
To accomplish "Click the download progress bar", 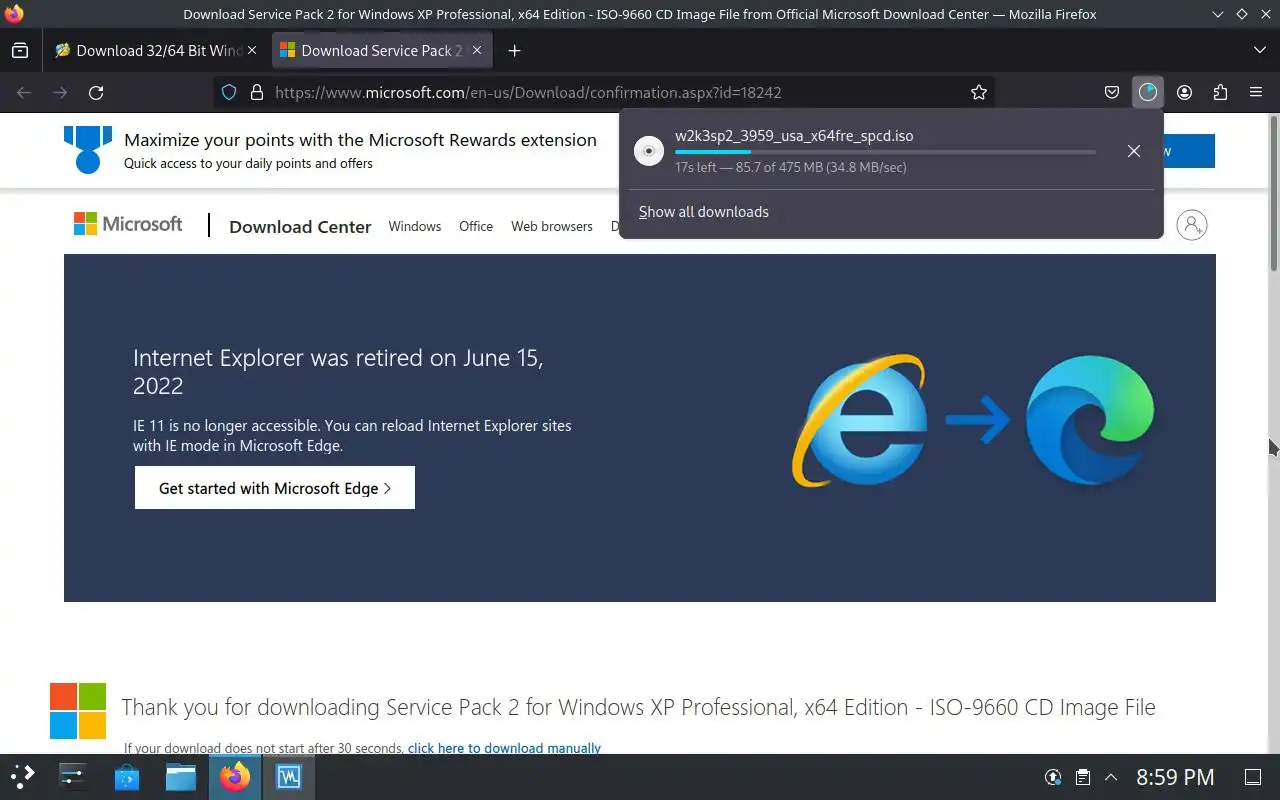I will pos(885,152).
